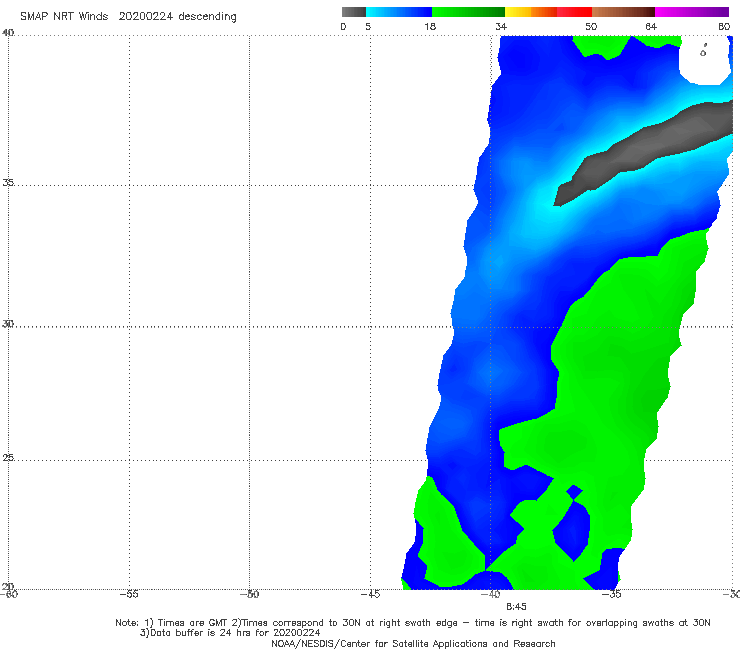Click the gray segment of the color bar

point(353,12)
